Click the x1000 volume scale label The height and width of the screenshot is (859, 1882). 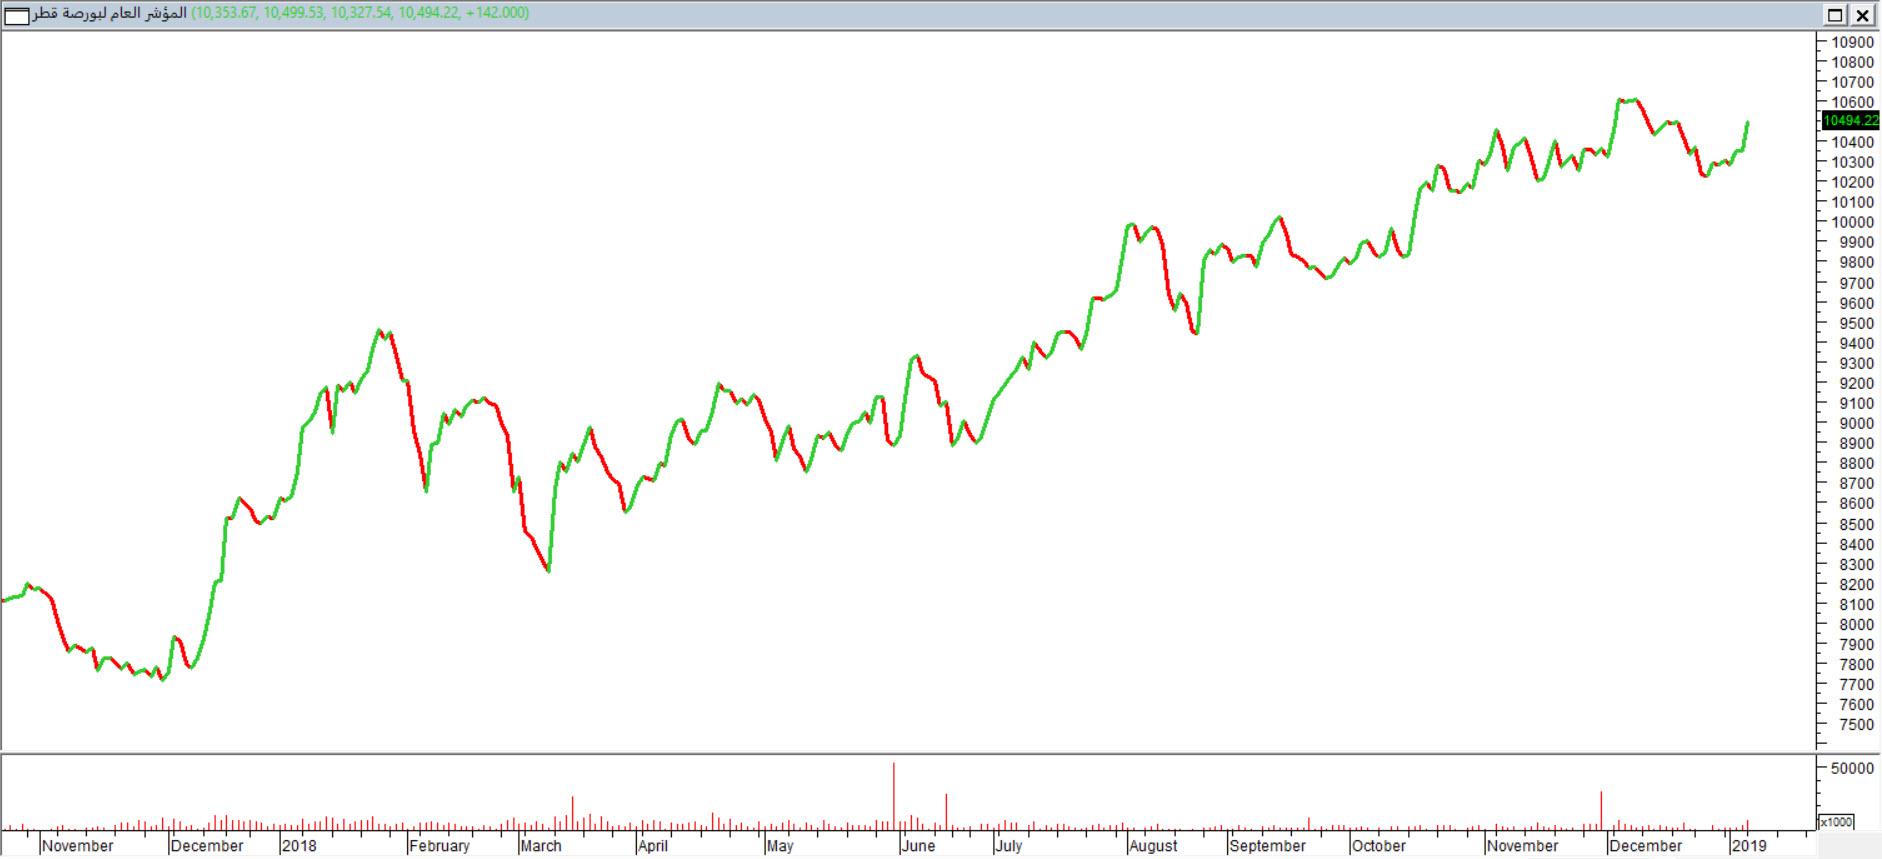pos(1835,821)
